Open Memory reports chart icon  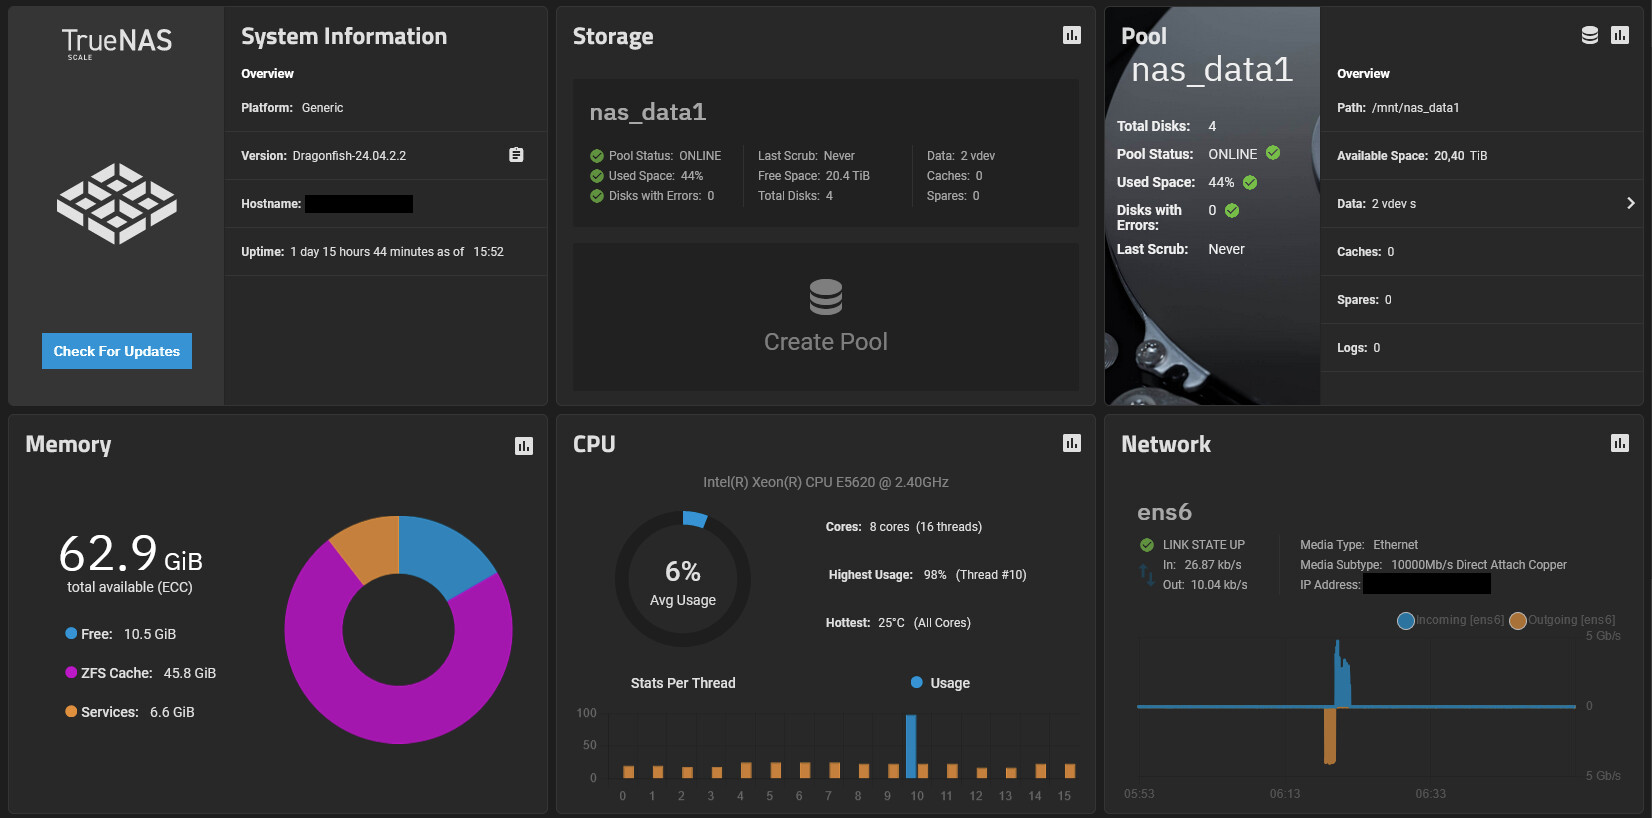pos(523,446)
